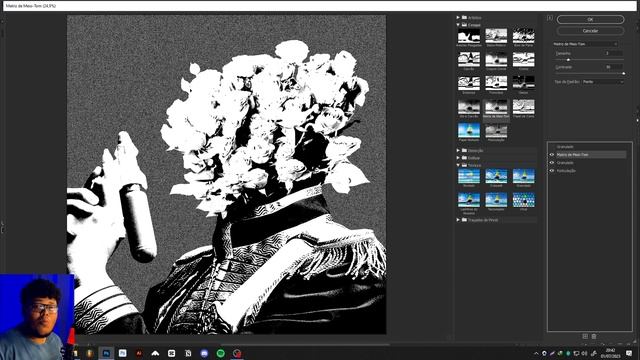
Task: Open the Tipo de Padrão dropdown
Action: click(603, 82)
